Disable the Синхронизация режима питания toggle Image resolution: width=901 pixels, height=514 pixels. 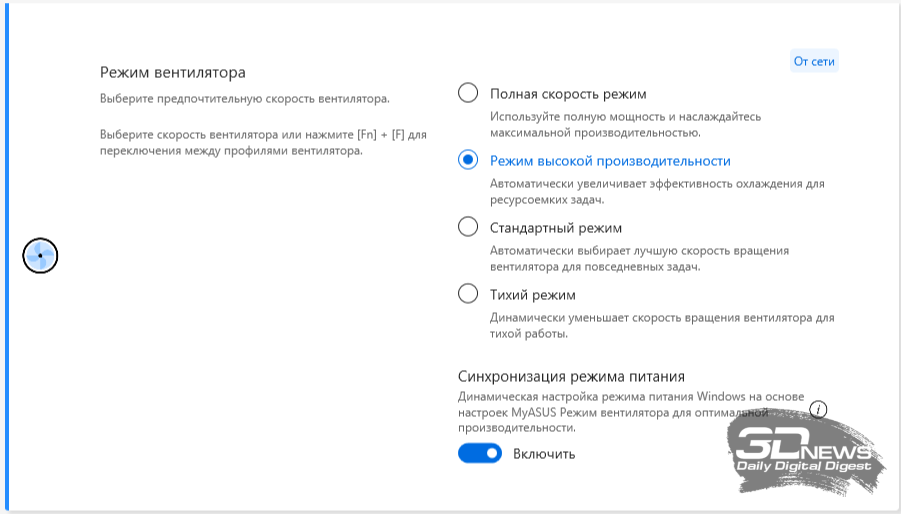479,454
